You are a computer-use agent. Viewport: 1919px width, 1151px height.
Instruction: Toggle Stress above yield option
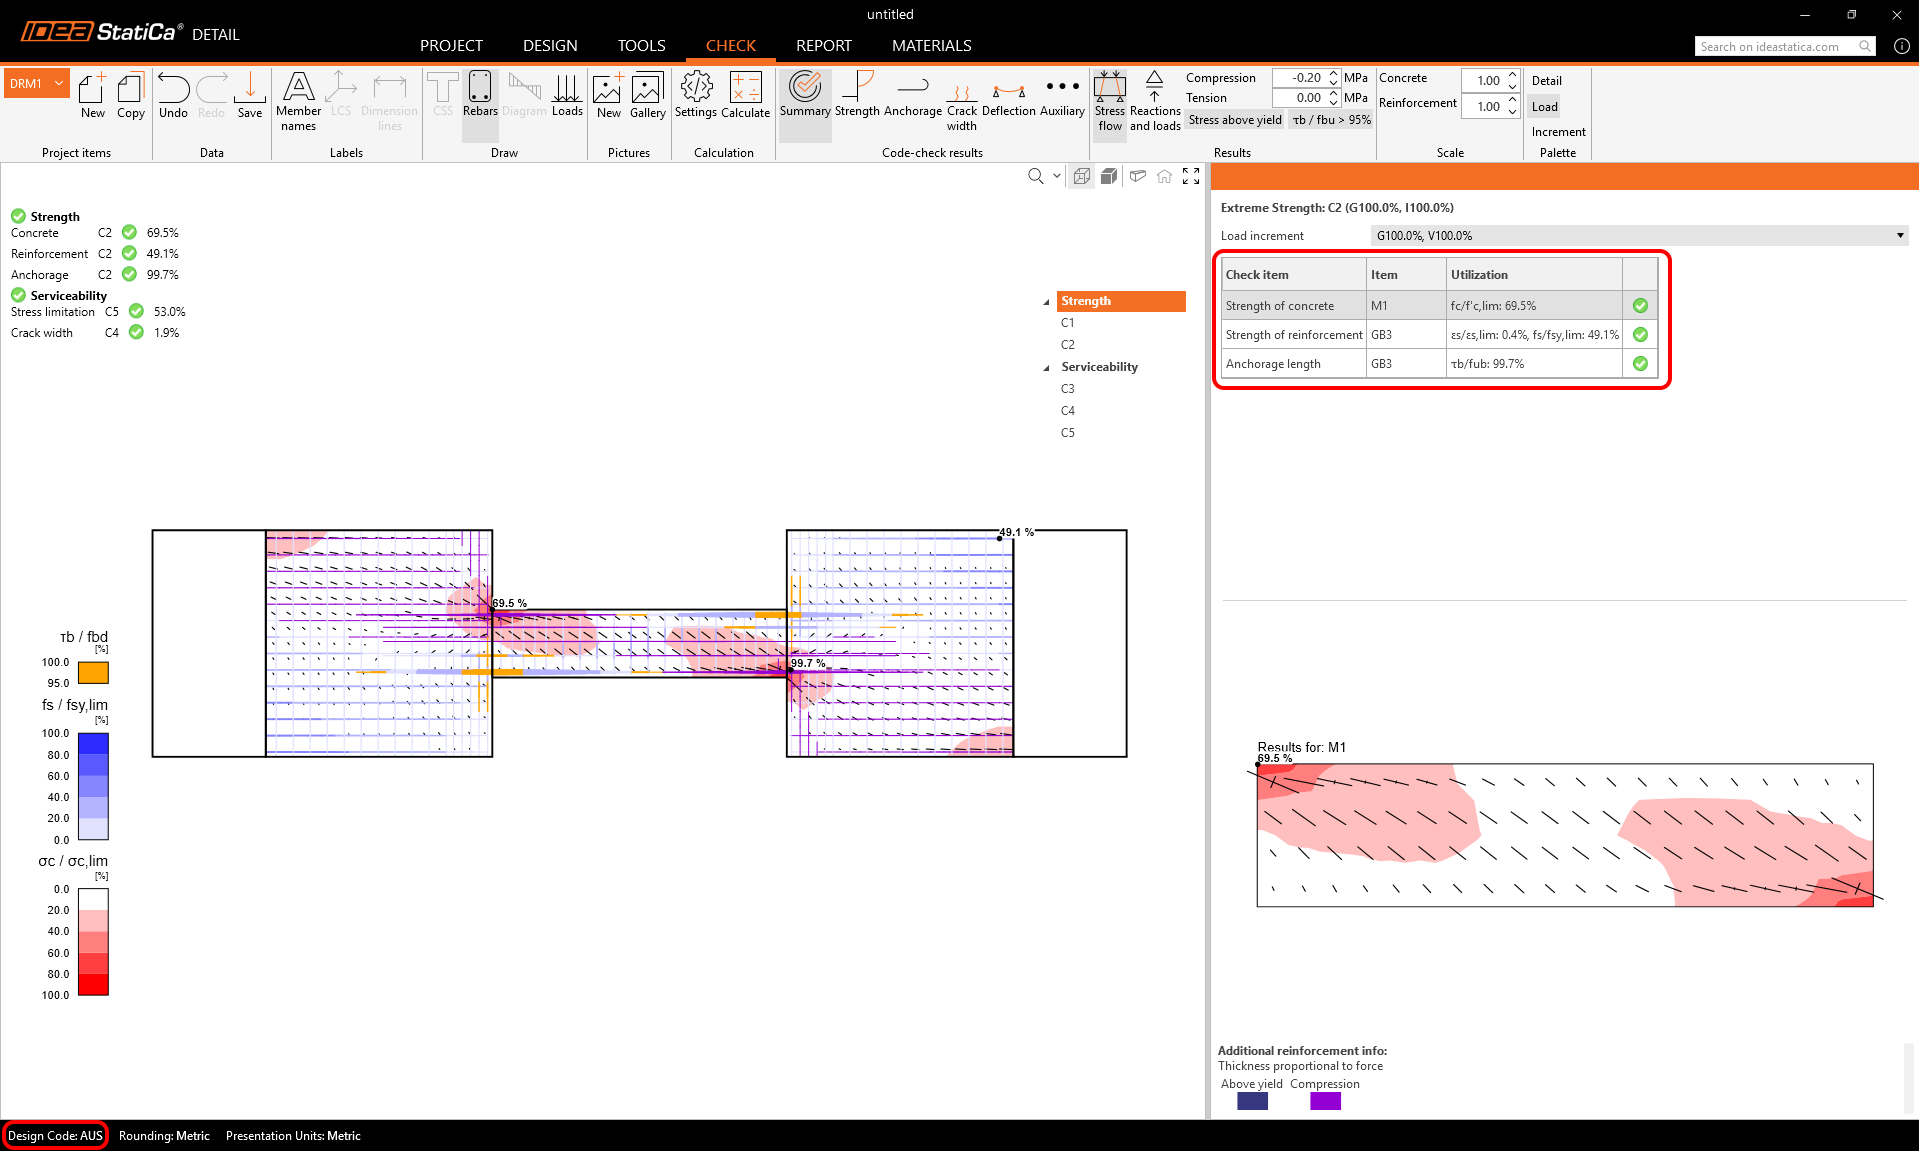tap(1235, 120)
